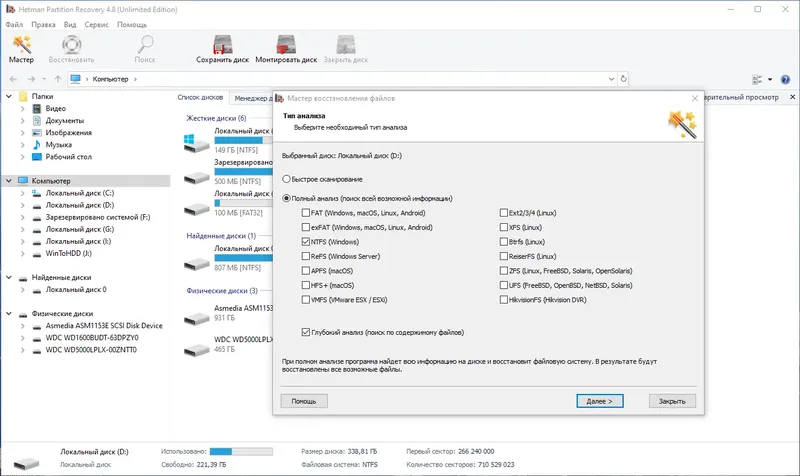The image size is (800, 476).
Task: Select WinToHDD (J:) in tree
Action: click(68, 253)
